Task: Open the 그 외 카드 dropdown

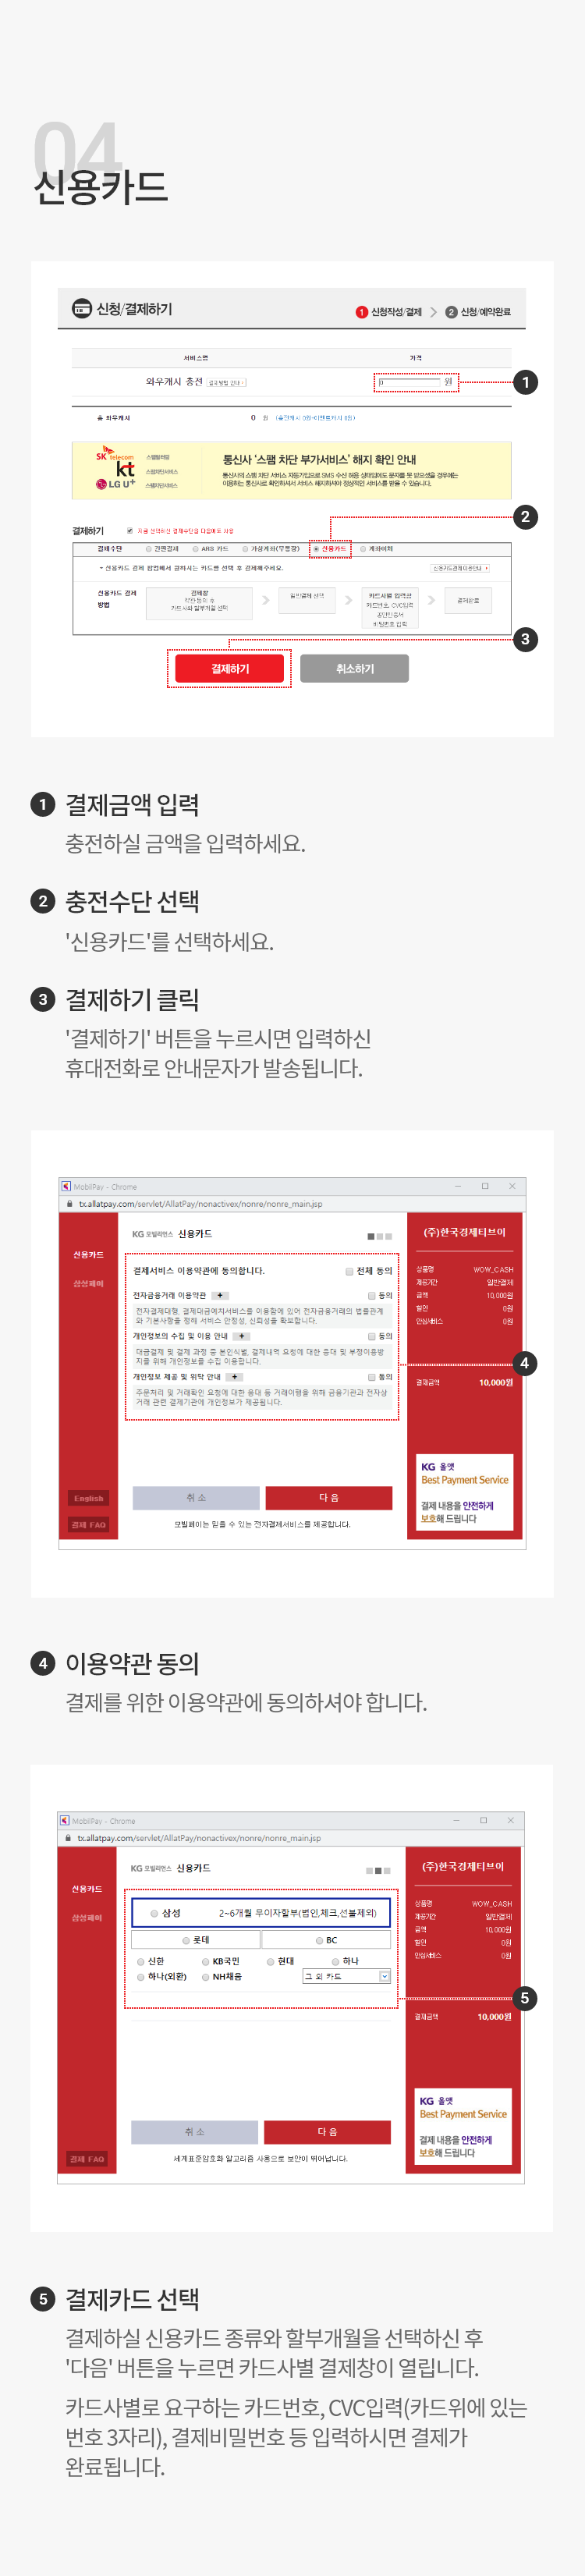Action: pyautogui.click(x=346, y=1976)
